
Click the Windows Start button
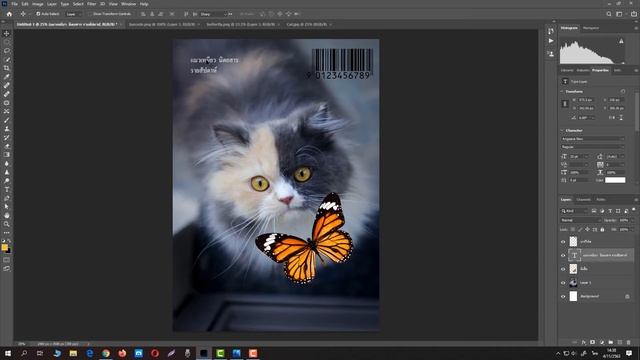coord(8,353)
